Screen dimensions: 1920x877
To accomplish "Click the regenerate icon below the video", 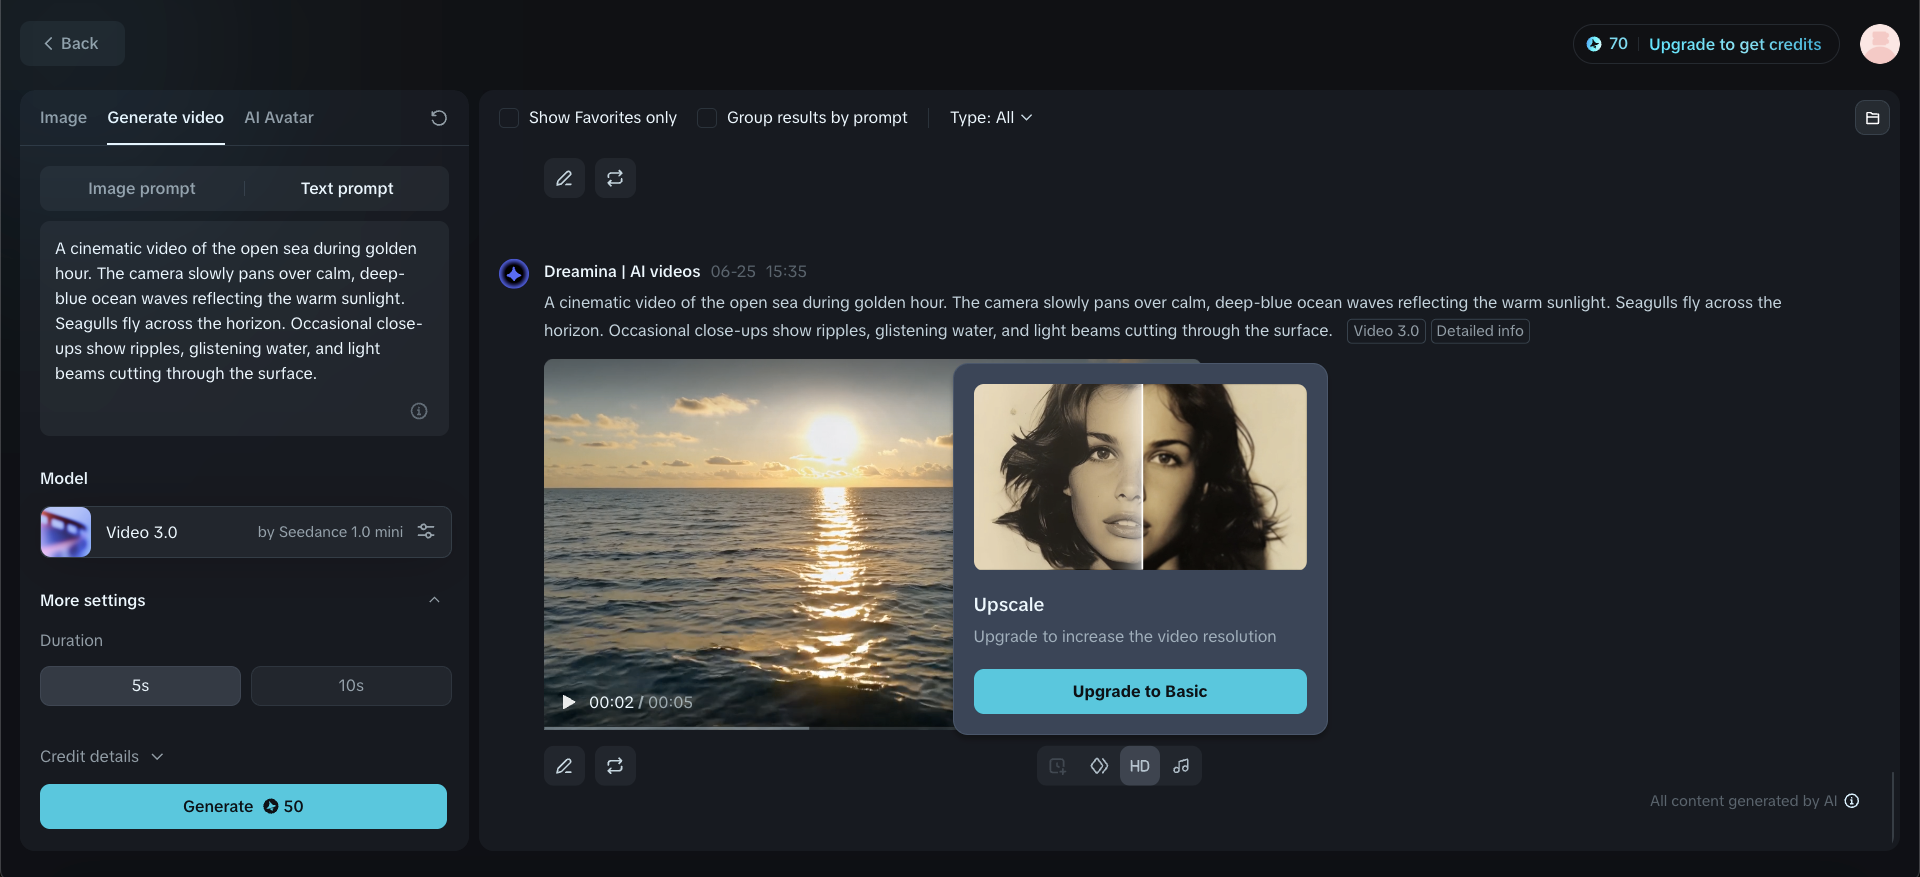I will tap(615, 766).
